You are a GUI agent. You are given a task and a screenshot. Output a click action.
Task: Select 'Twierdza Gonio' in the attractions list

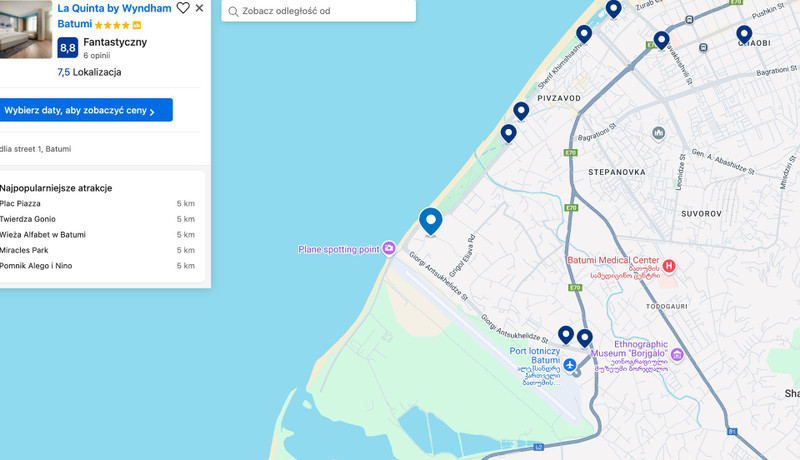[28, 219]
